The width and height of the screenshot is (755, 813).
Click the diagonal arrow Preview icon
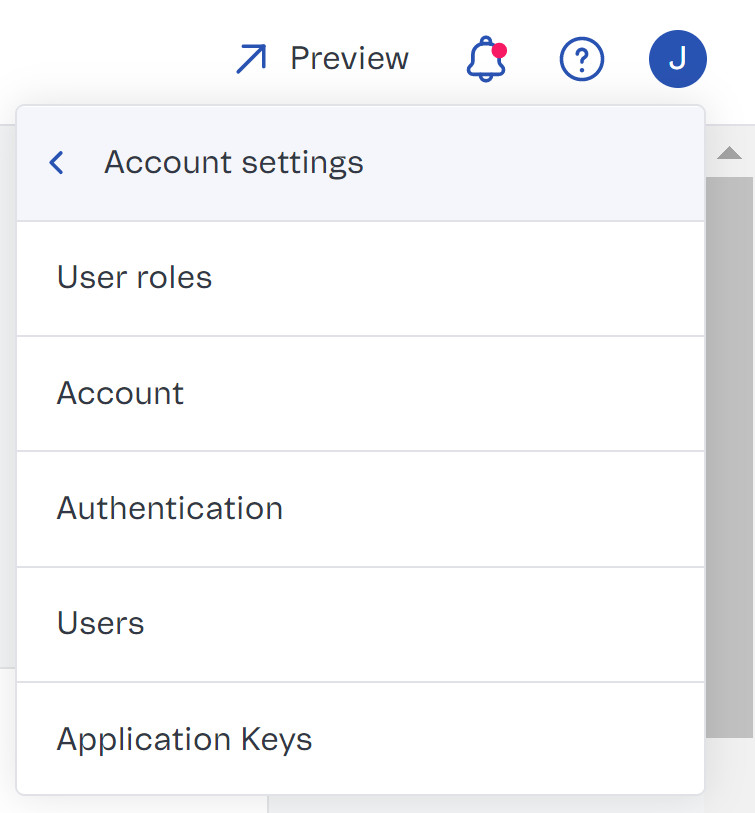[250, 59]
